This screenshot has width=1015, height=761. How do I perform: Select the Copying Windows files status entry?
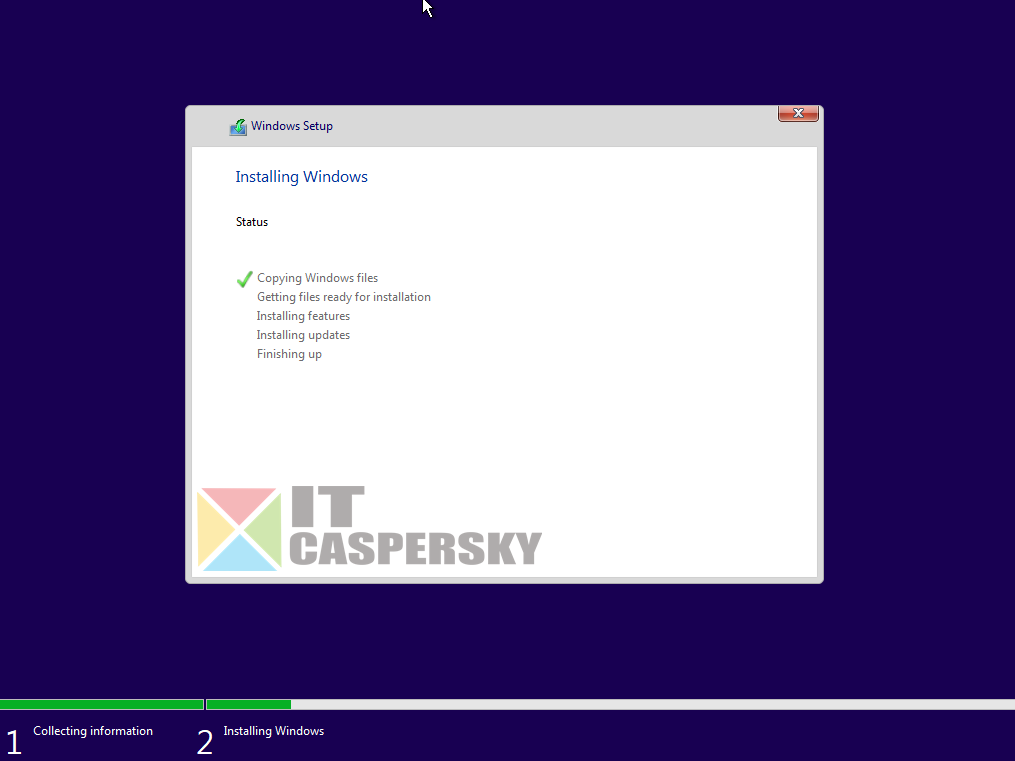pyautogui.click(x=317, y=277)
